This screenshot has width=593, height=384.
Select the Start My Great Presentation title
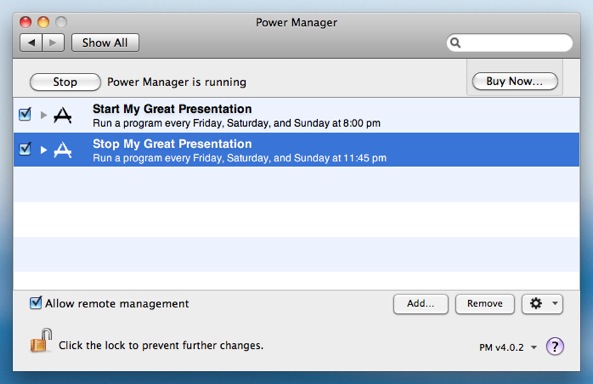[172, 109]
